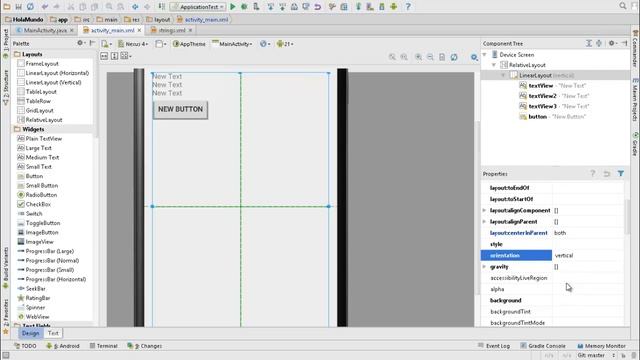Click the zoom to fit icon on the canvas
Screen dimensions: 640x360
(x=392, y=57)
